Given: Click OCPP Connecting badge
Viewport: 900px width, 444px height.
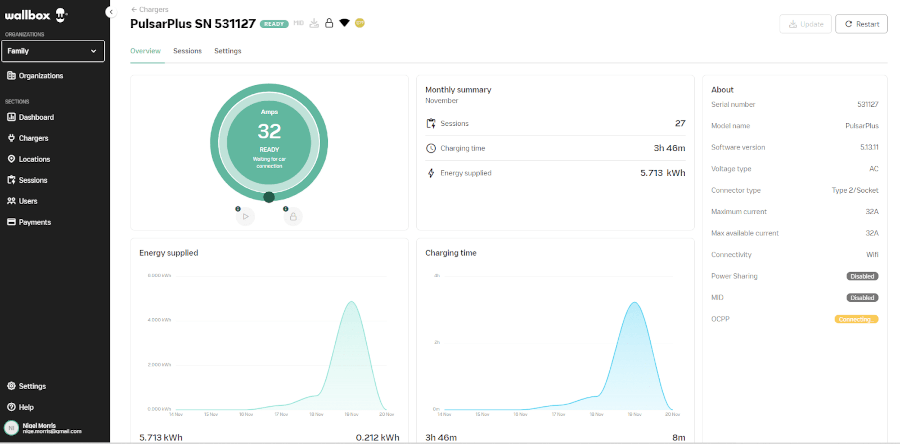Looking at the screenshot, I should [x=856, y=320].
